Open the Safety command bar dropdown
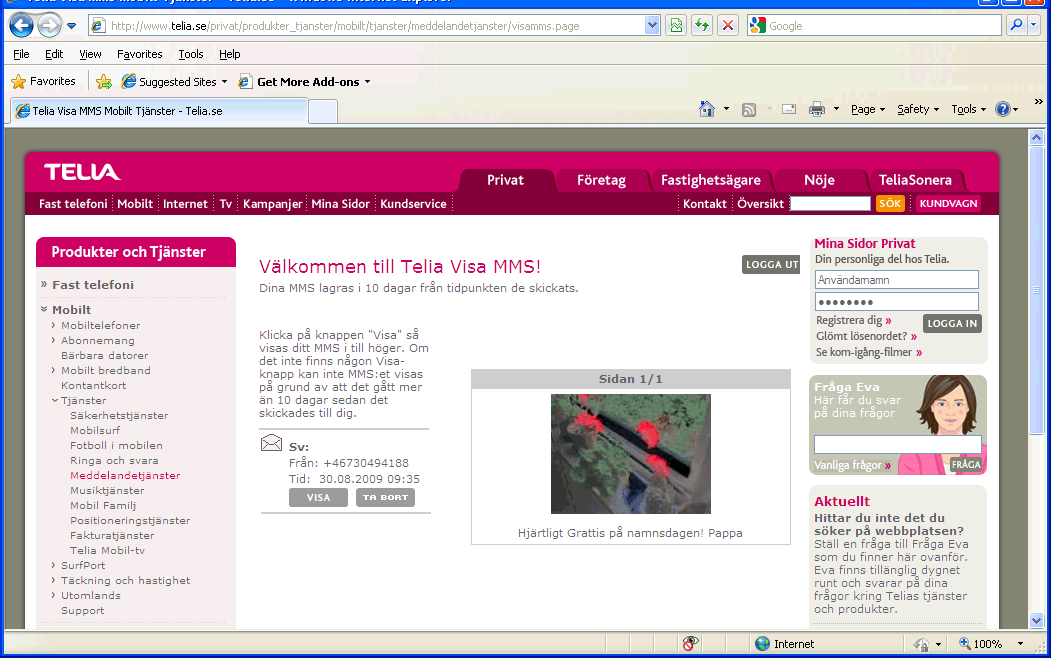Viewport: 1051px width, 658px height. [x=918, y=109]
